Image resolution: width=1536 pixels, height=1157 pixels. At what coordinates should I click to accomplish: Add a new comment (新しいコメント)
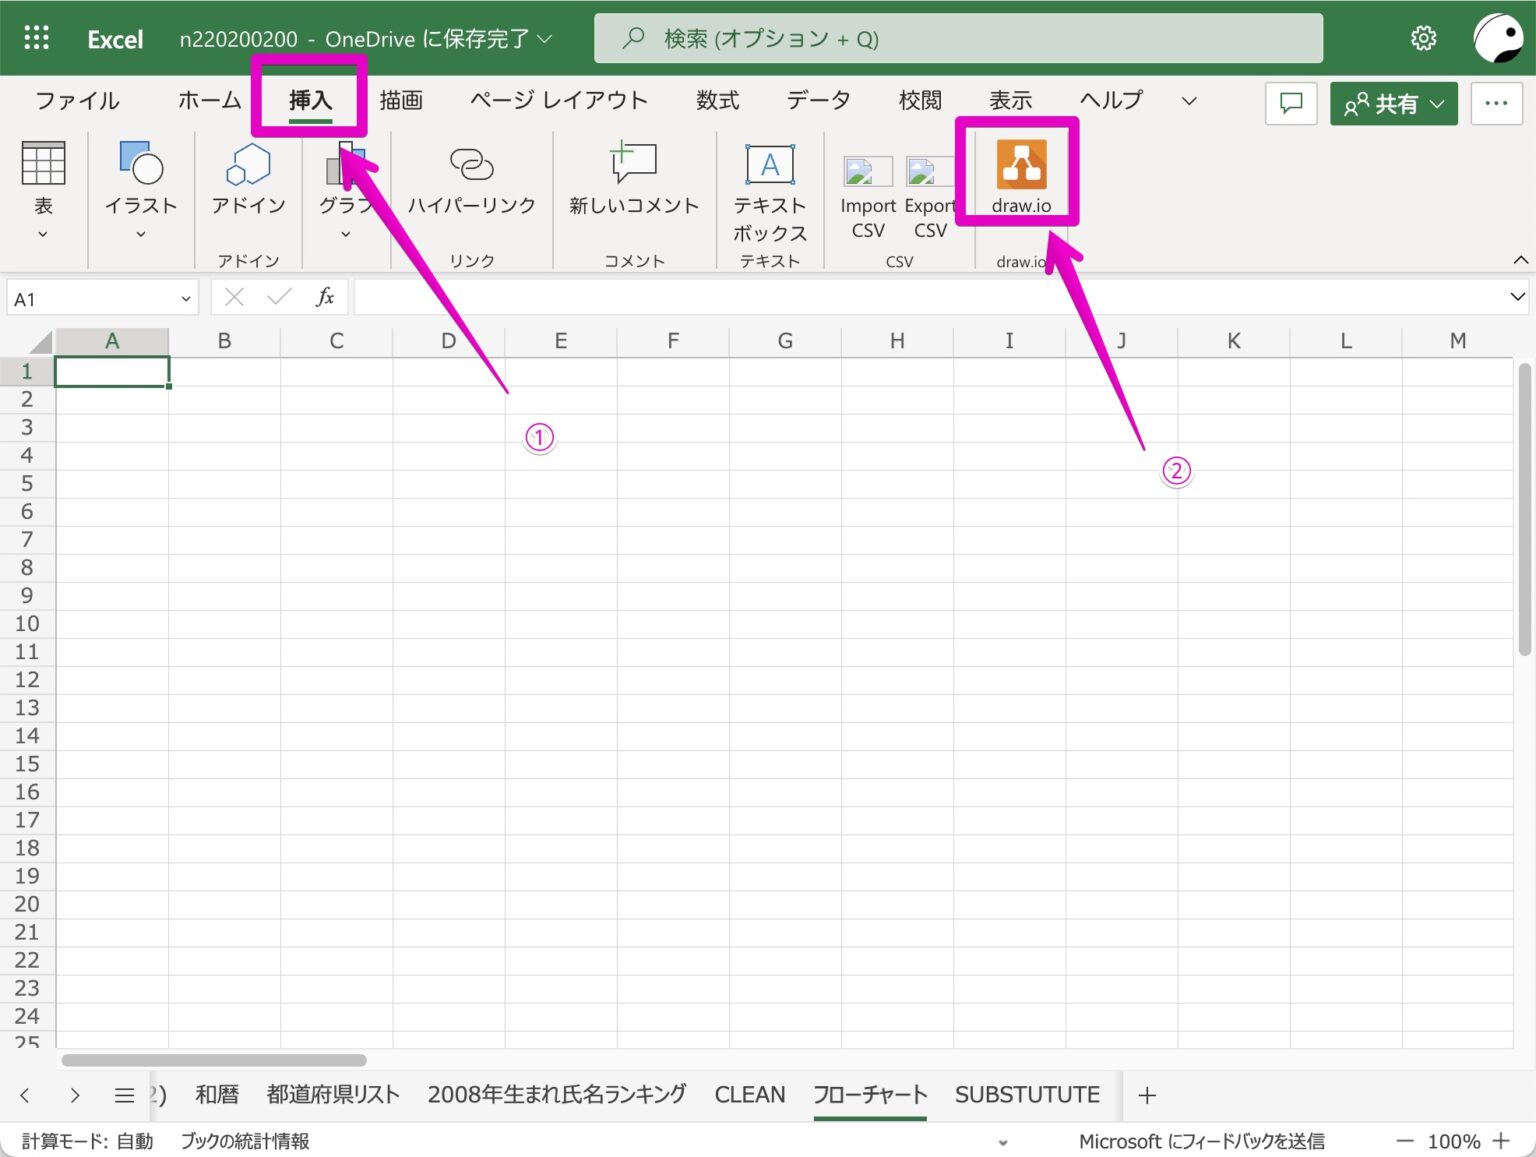coord(632,165)
